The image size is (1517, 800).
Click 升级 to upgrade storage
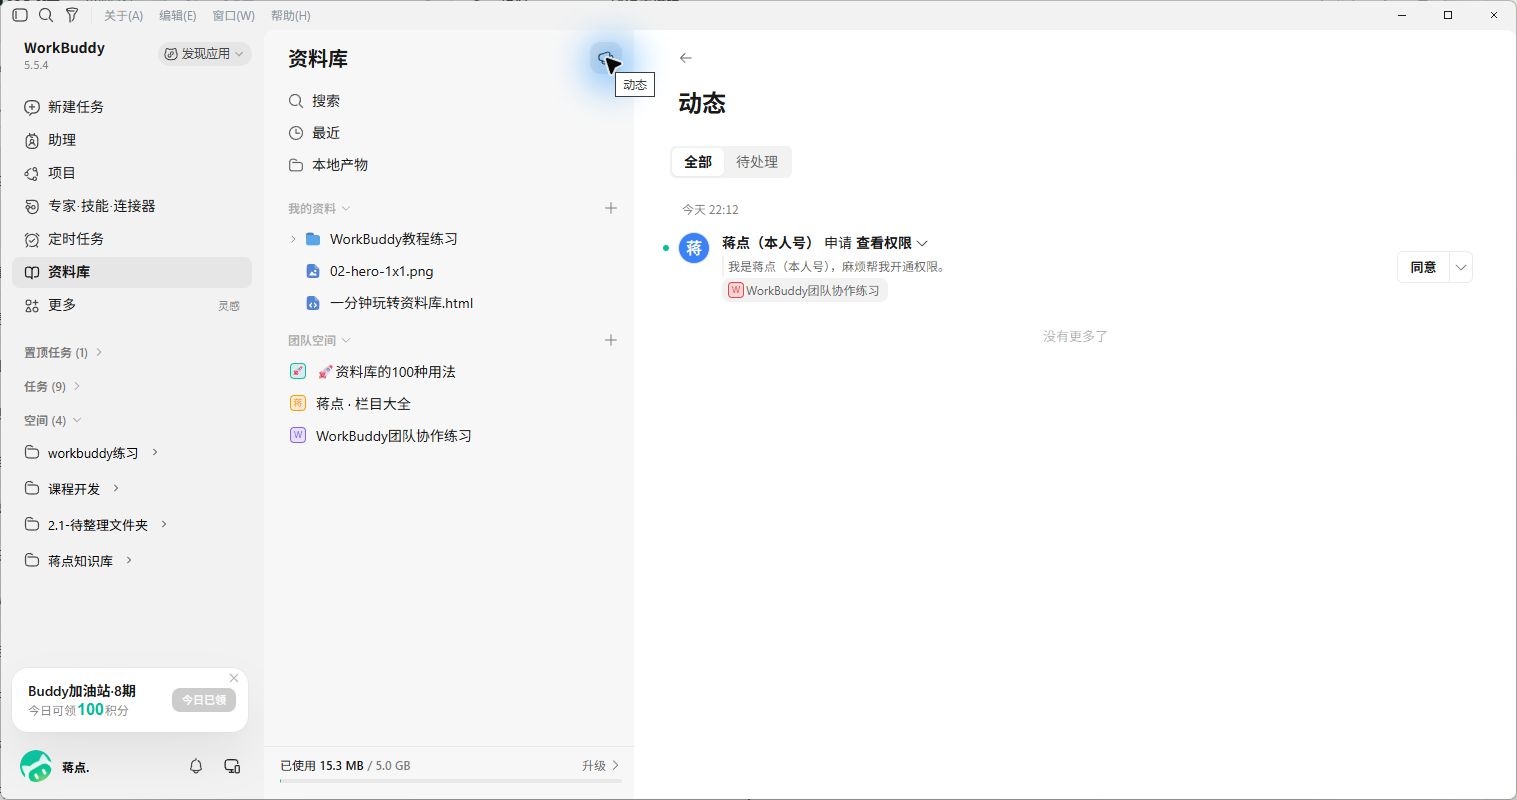[x=600, y=765]
